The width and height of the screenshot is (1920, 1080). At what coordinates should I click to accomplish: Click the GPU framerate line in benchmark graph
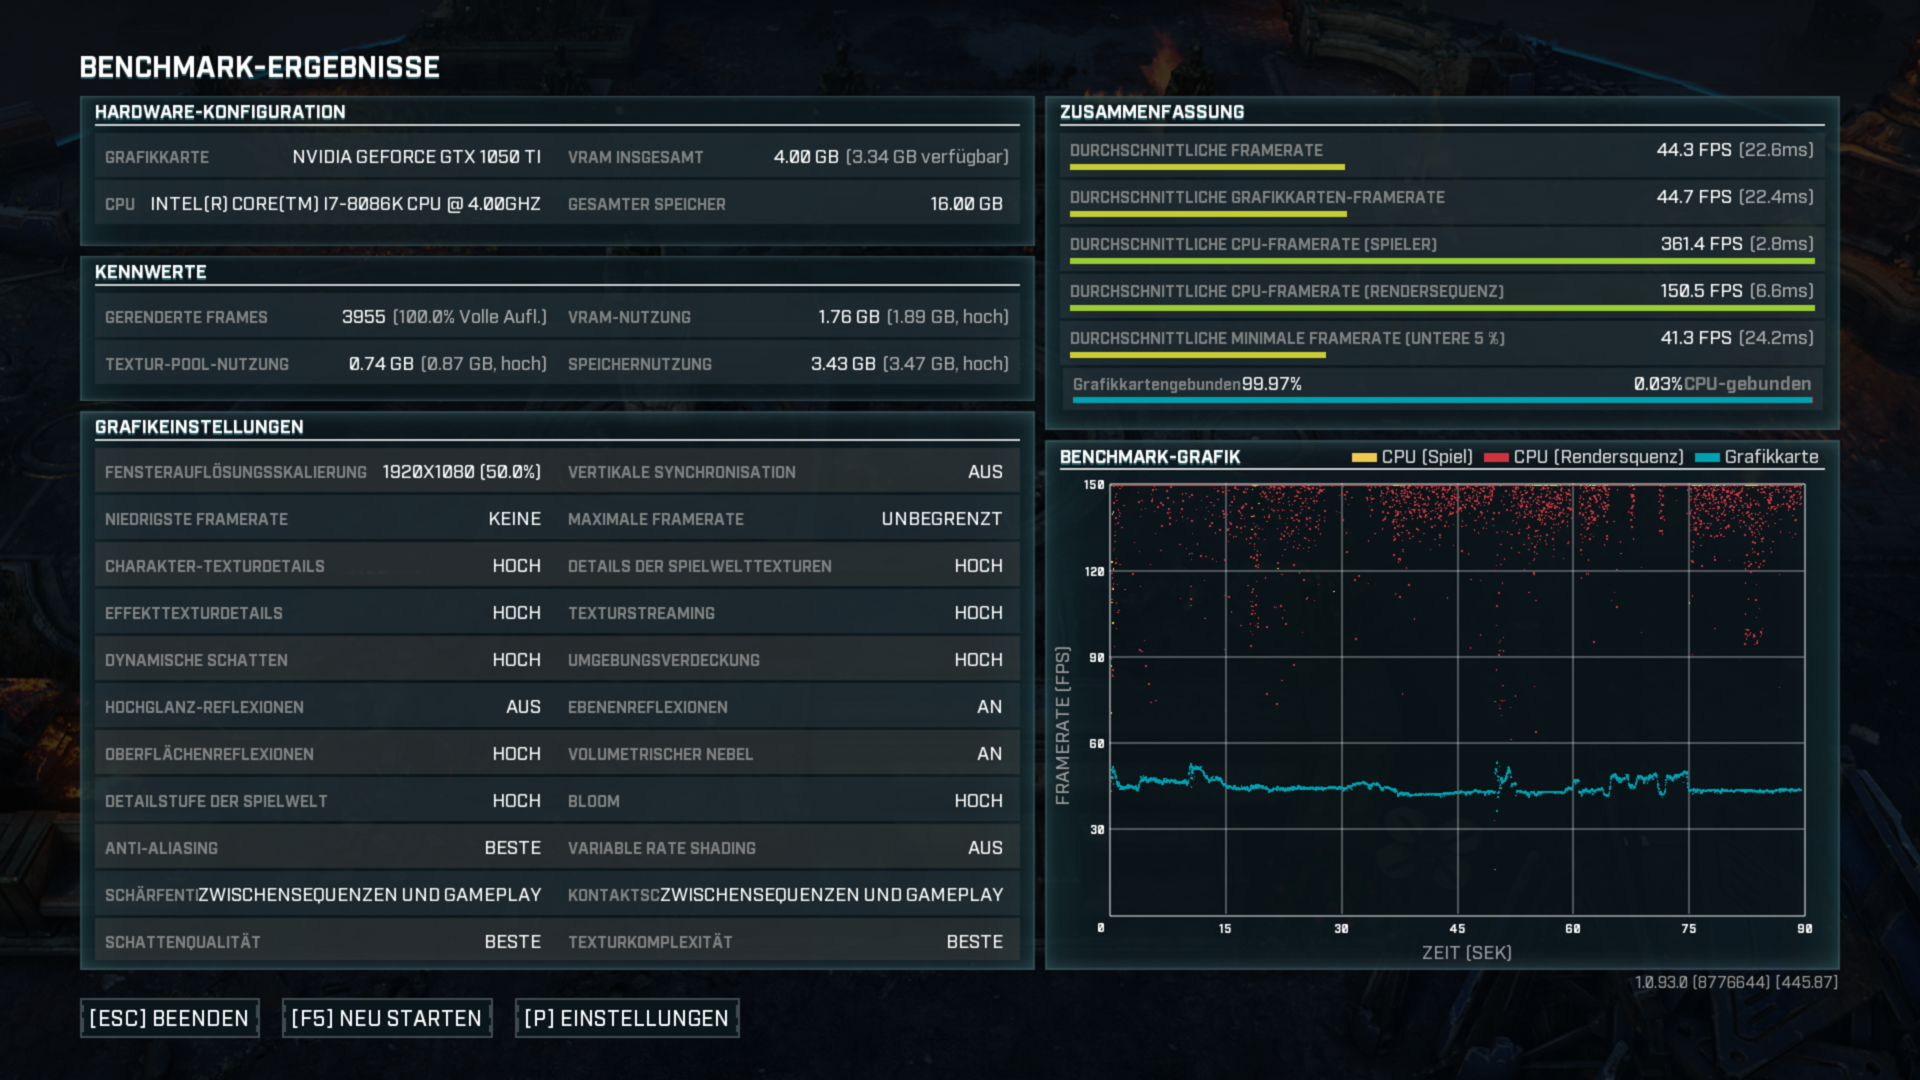coord(1451,791)
